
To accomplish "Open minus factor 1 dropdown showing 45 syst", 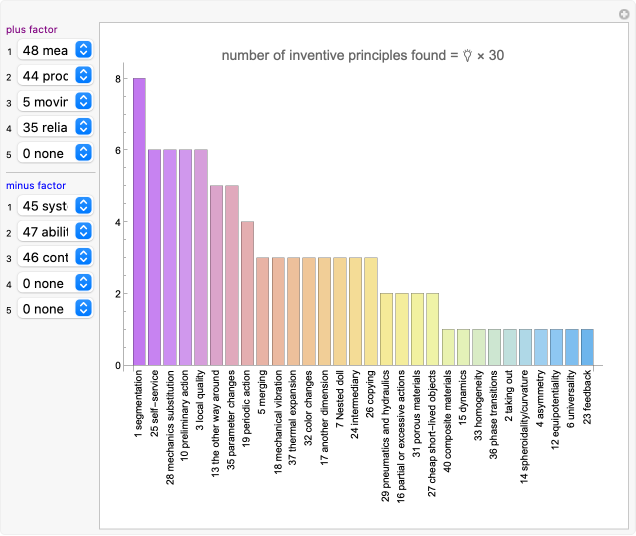I will pyautogui.click(x=55, y=206).
